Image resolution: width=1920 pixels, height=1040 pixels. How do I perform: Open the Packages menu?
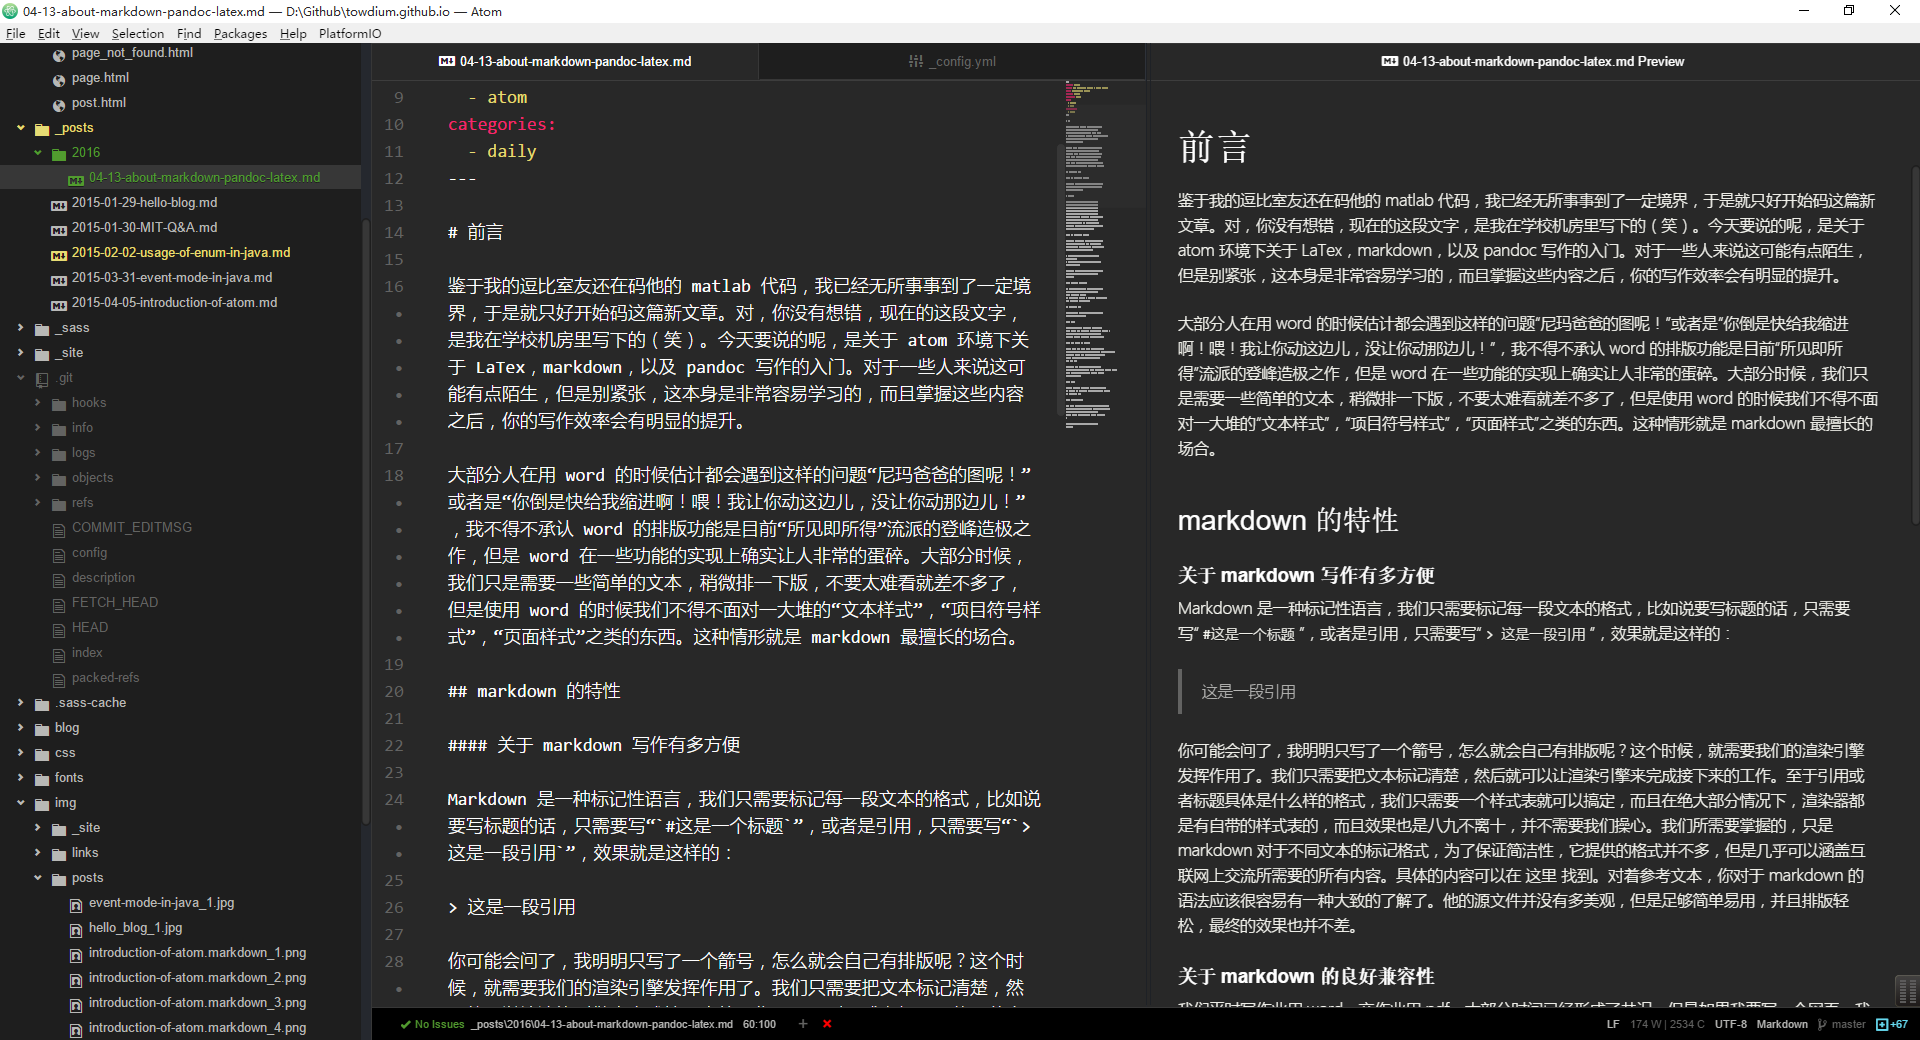[240, 33]
